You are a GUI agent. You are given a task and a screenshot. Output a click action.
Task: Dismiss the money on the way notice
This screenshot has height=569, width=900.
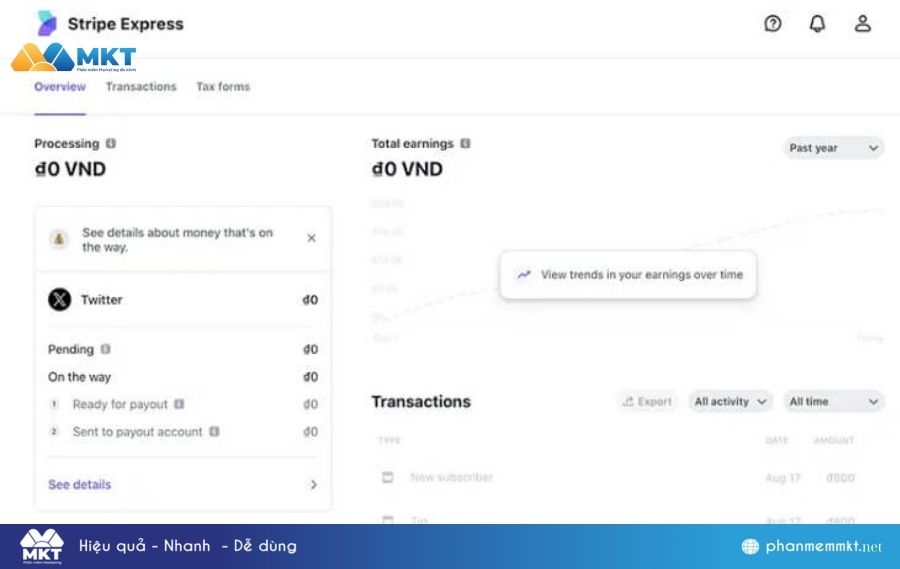point(311,238)
